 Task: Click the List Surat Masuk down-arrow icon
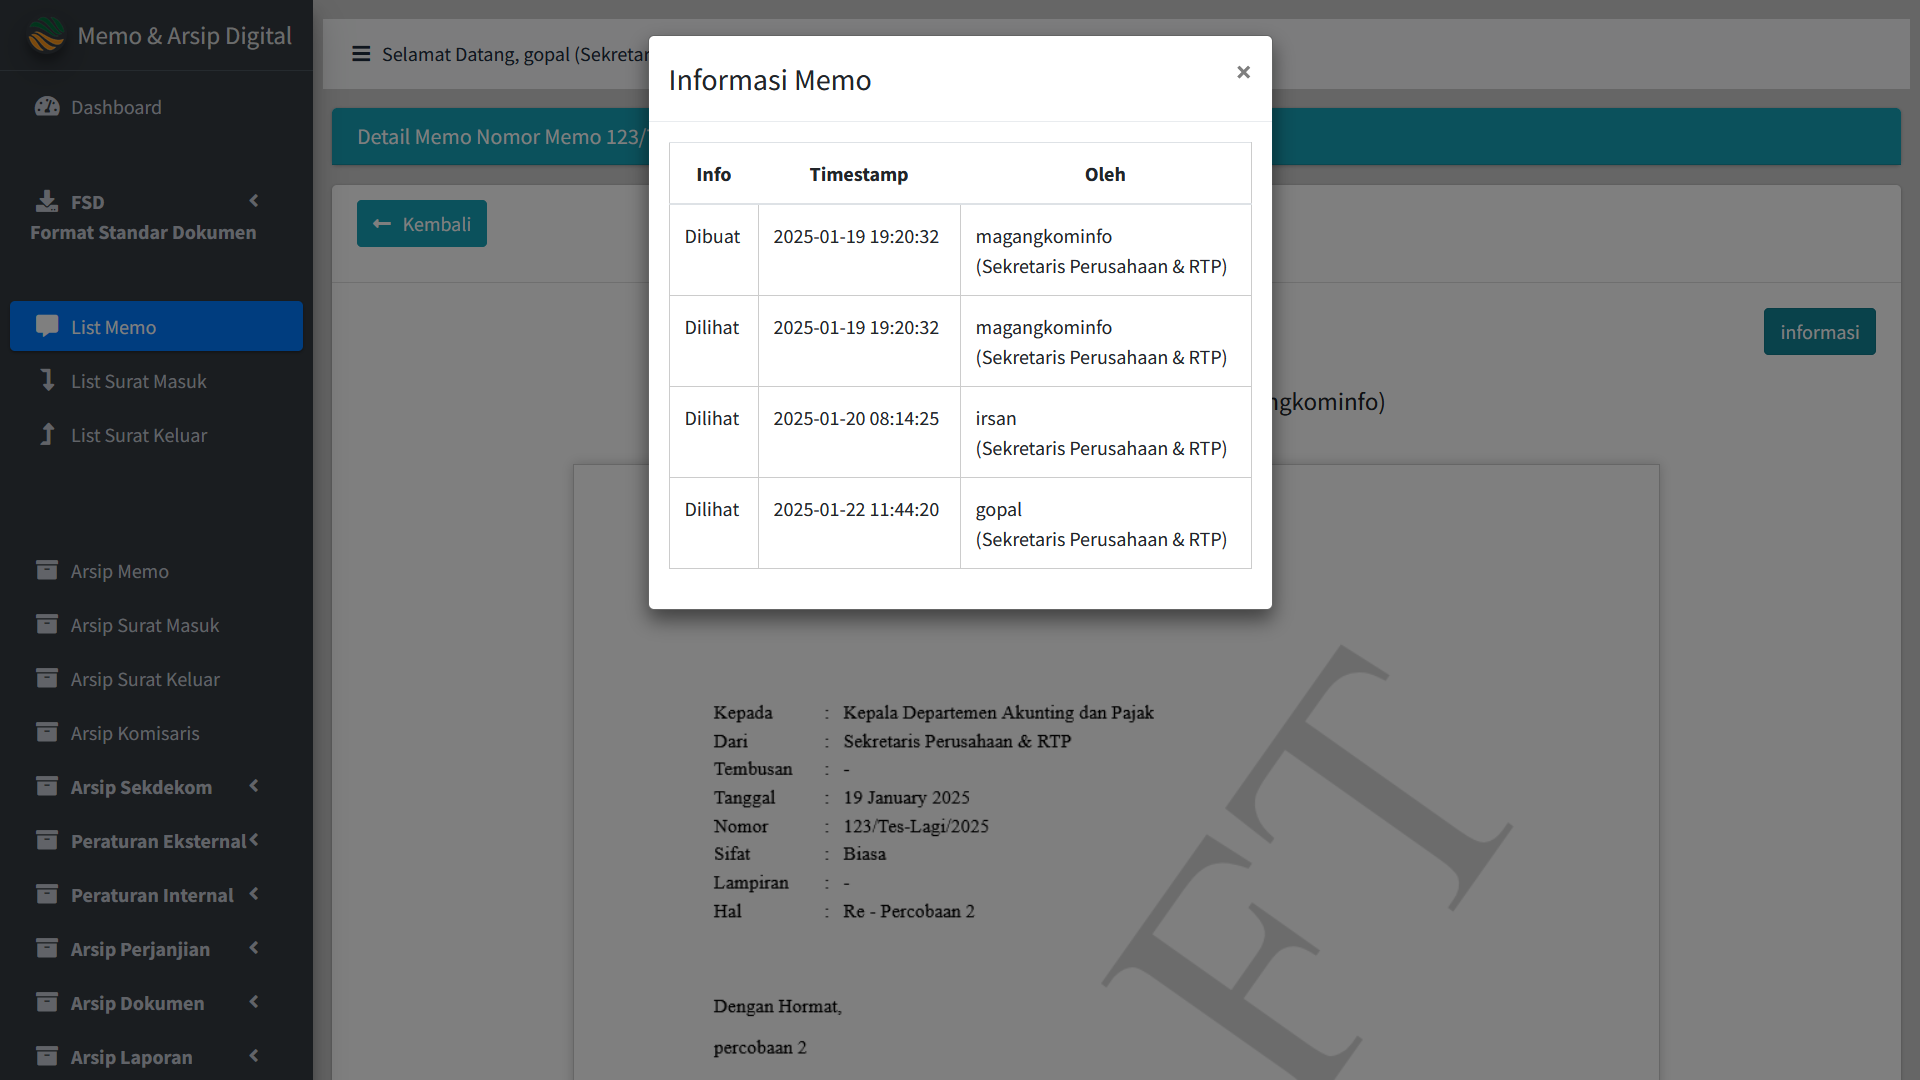(x=47, y=380)
